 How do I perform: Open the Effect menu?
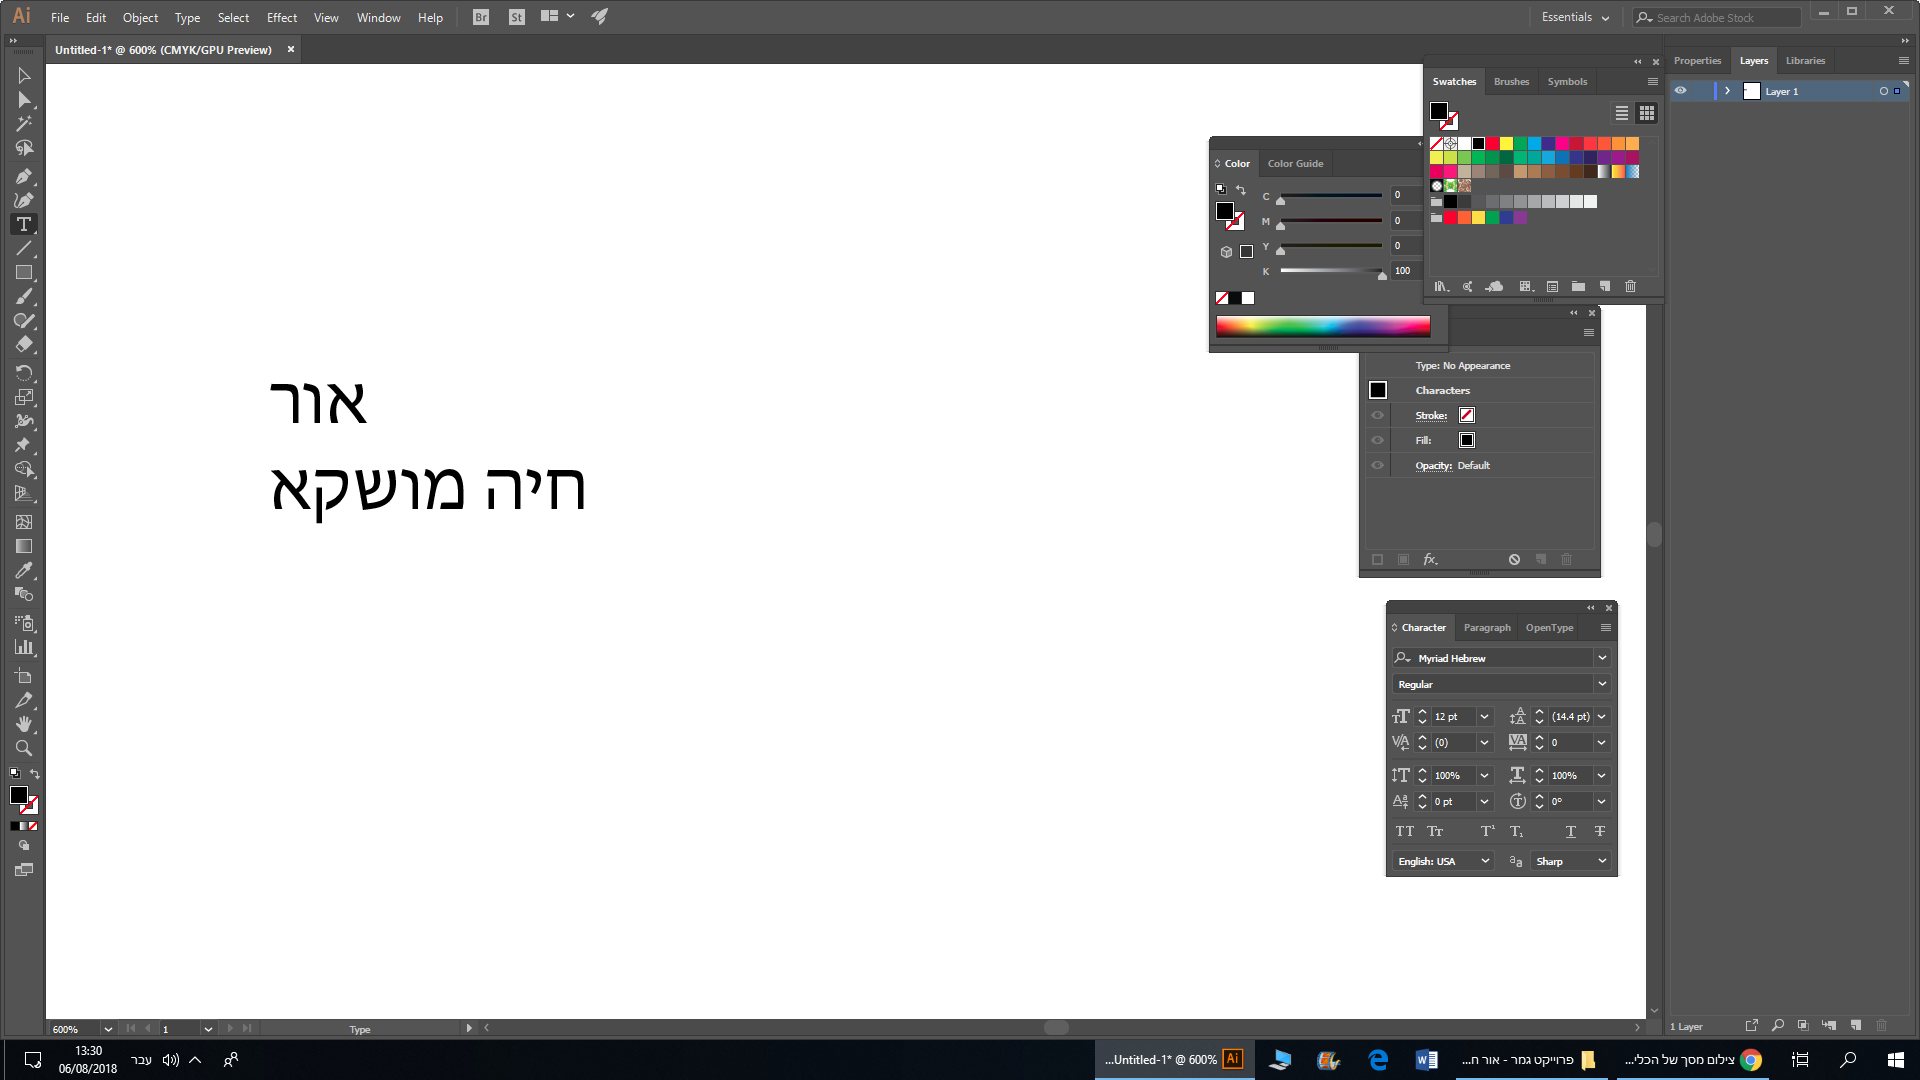pyautogui.click(x=281, y=17)
